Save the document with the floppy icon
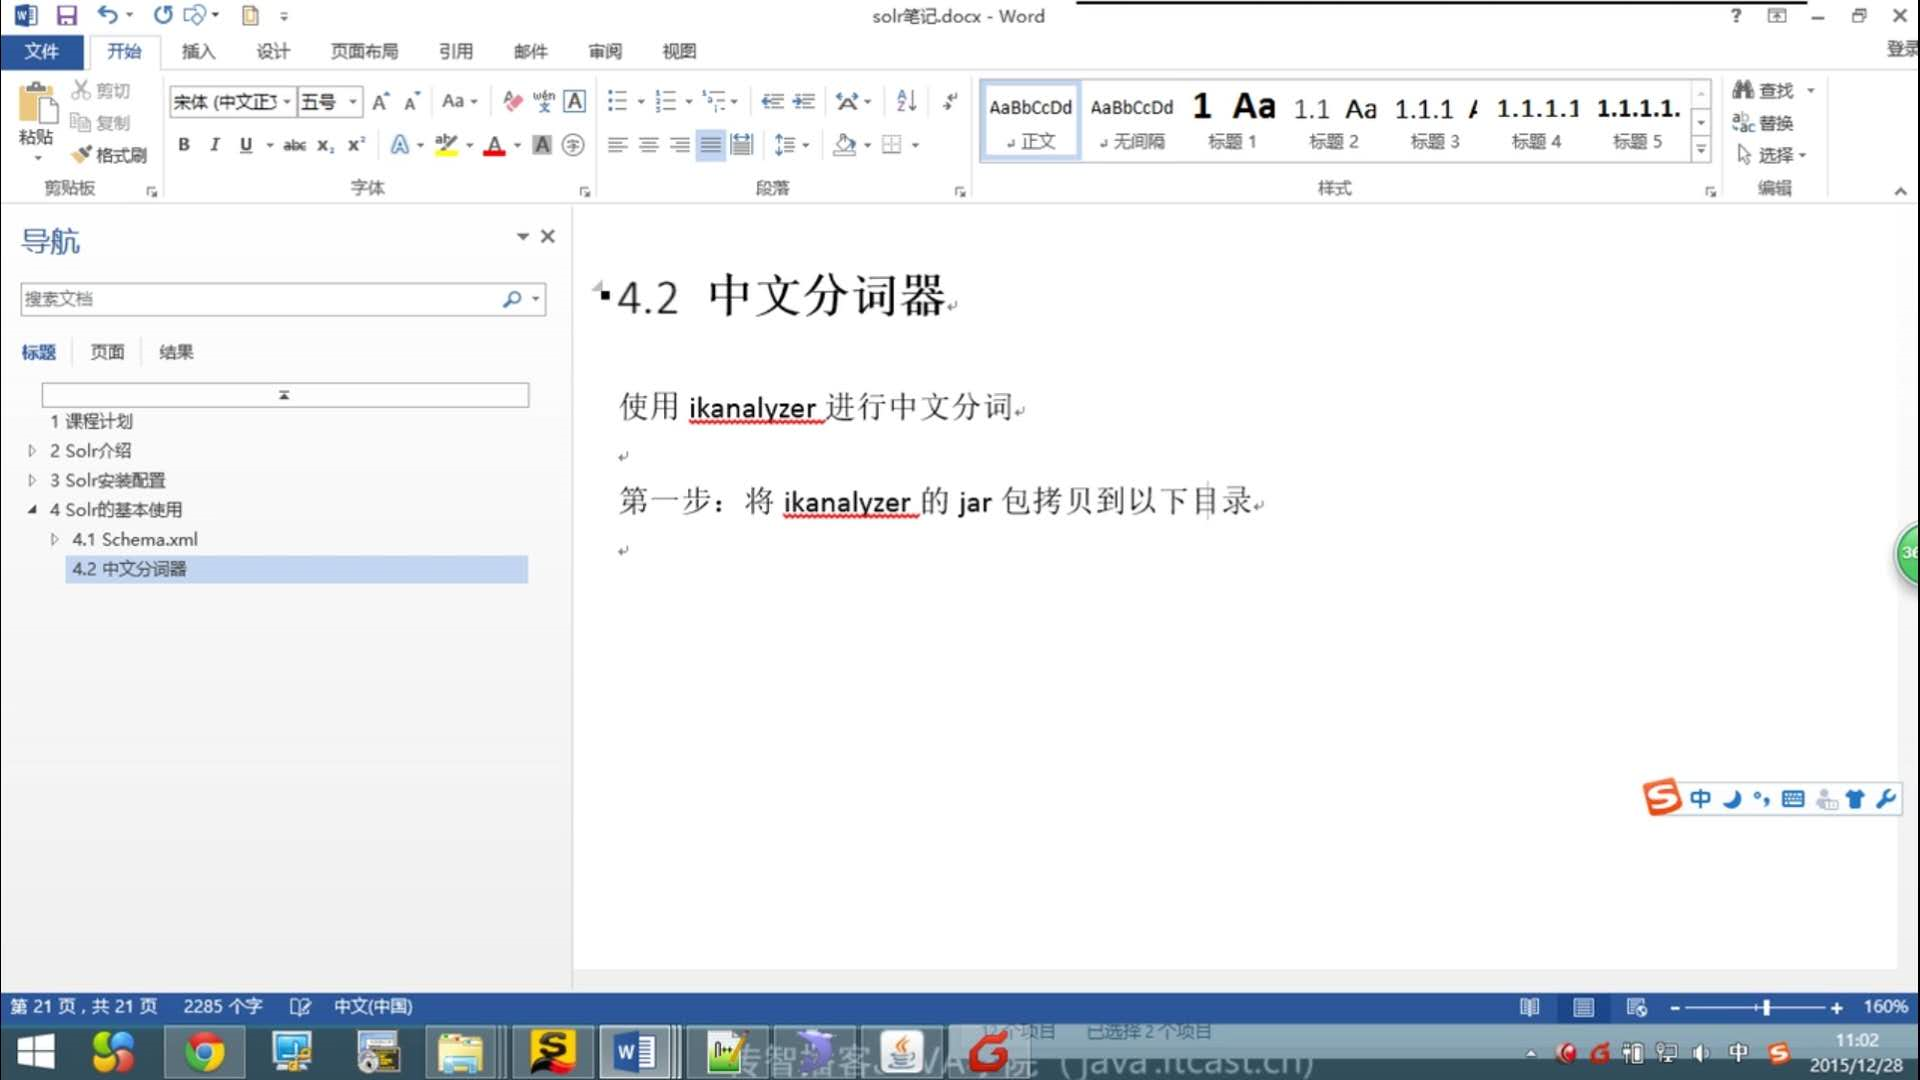The image size is (1920, 1080). (x=67, y=15)
